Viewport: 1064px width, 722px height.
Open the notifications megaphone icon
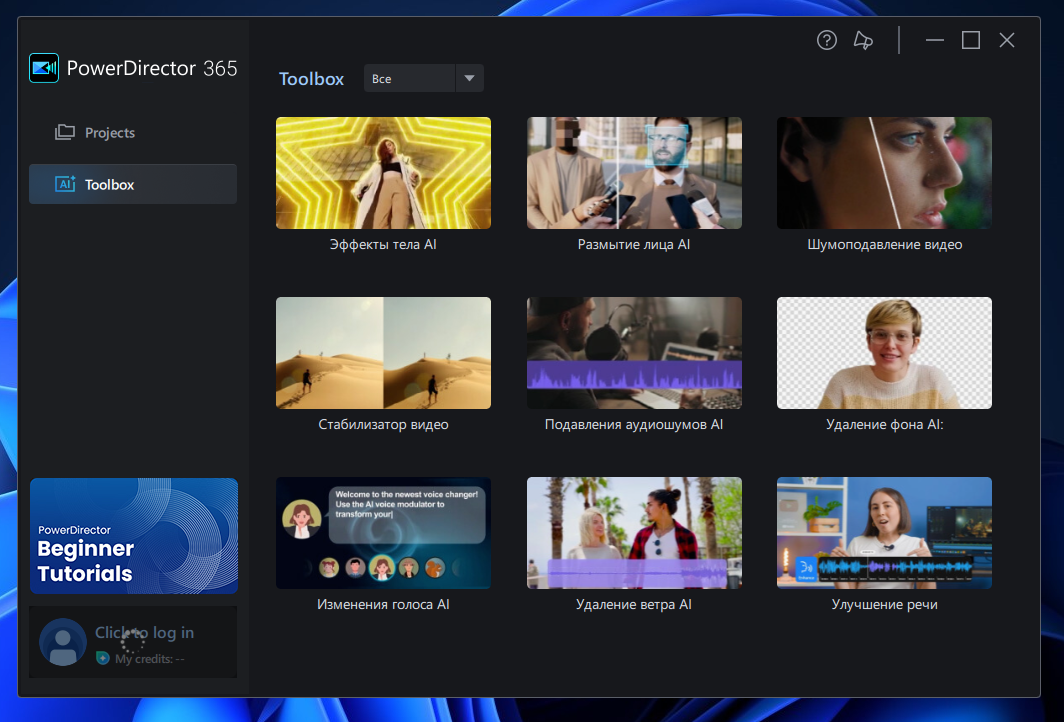(x=863, y=40)
